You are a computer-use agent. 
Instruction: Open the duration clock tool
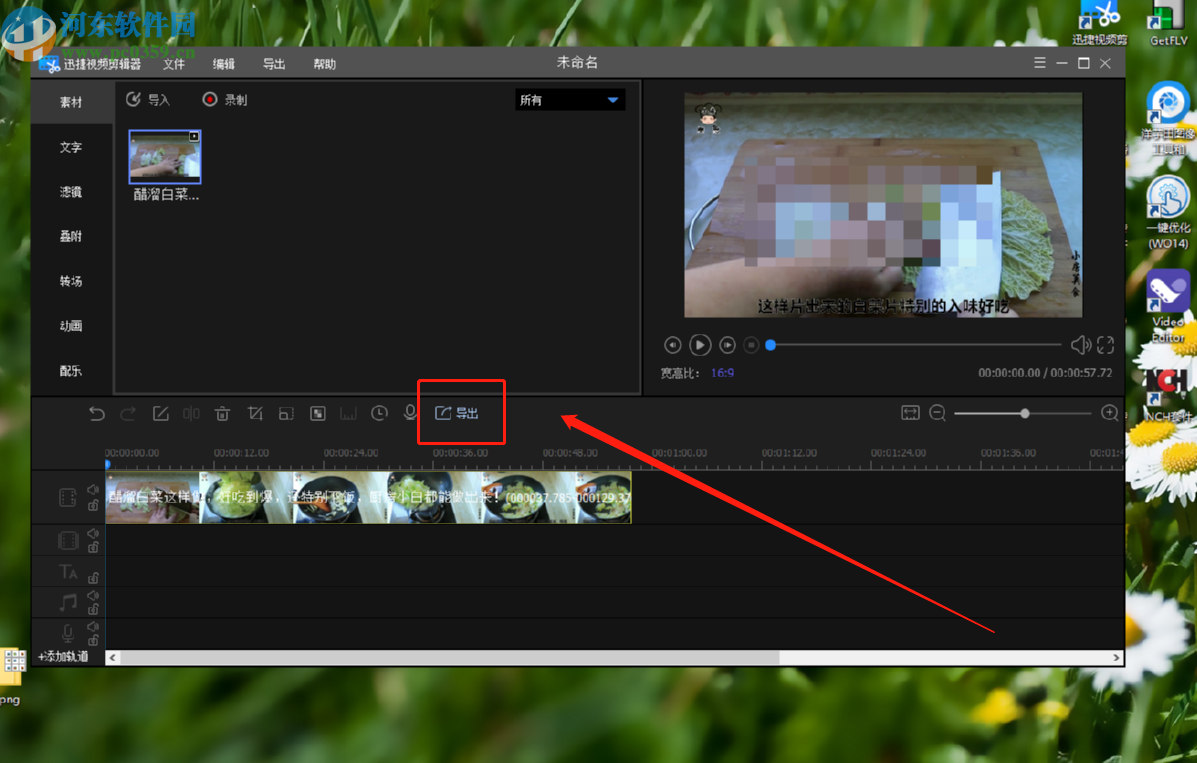(x=379, y=414)
